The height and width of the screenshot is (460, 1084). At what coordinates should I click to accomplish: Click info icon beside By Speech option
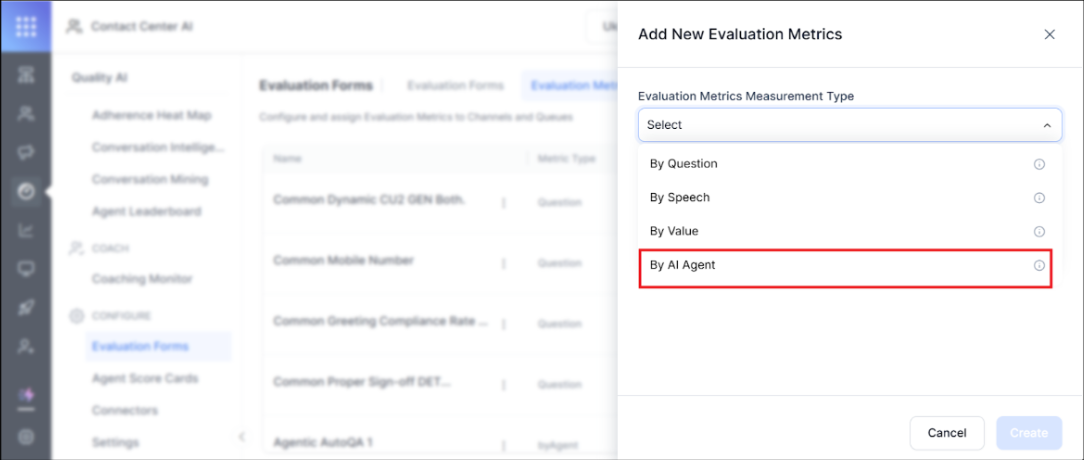coord(1039,198)
